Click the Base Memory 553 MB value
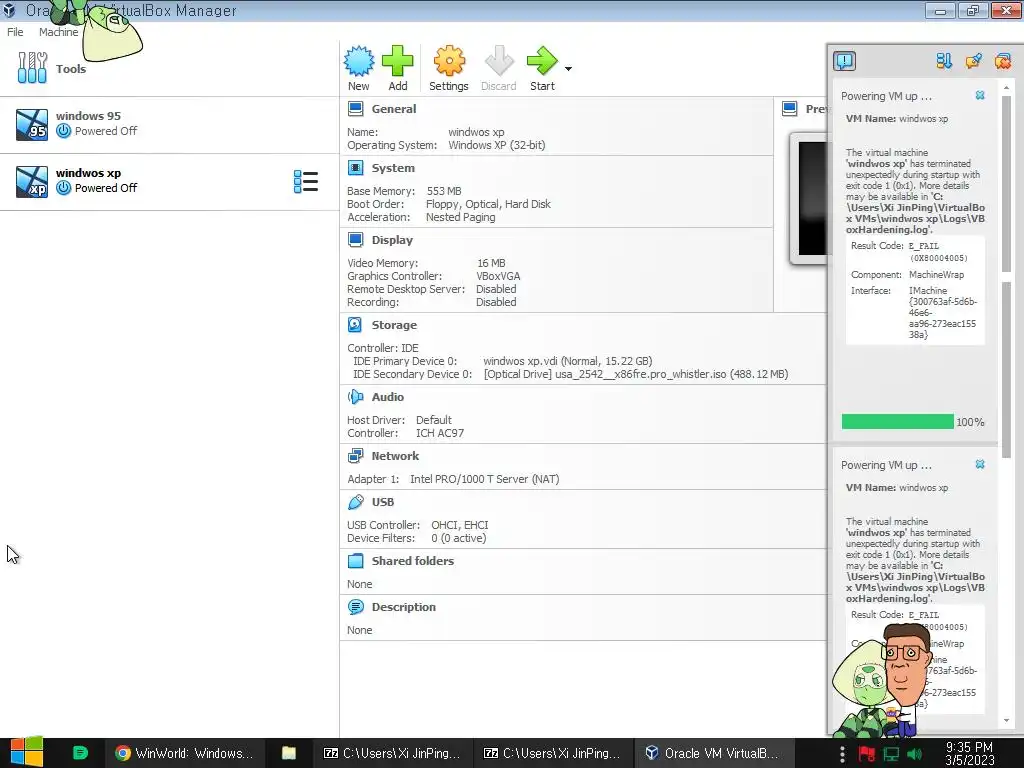1024x768 pixels. (x=444, y=191)
